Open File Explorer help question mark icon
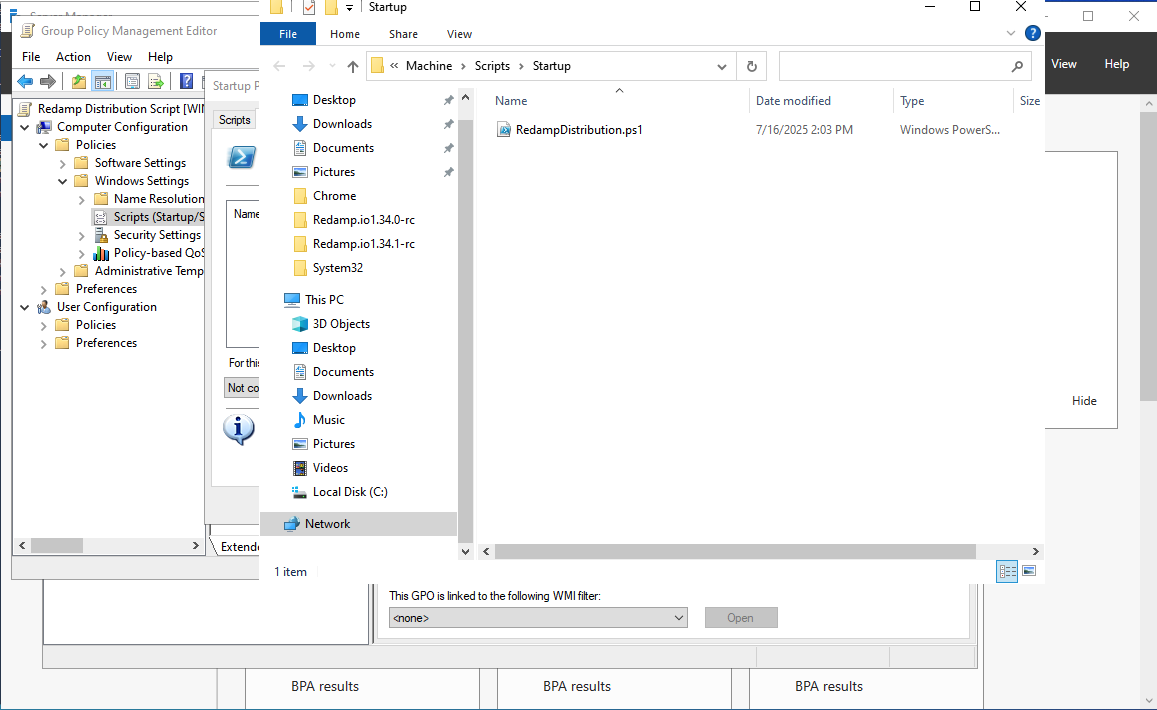 pyautogui.click(x=1033, y=33)
